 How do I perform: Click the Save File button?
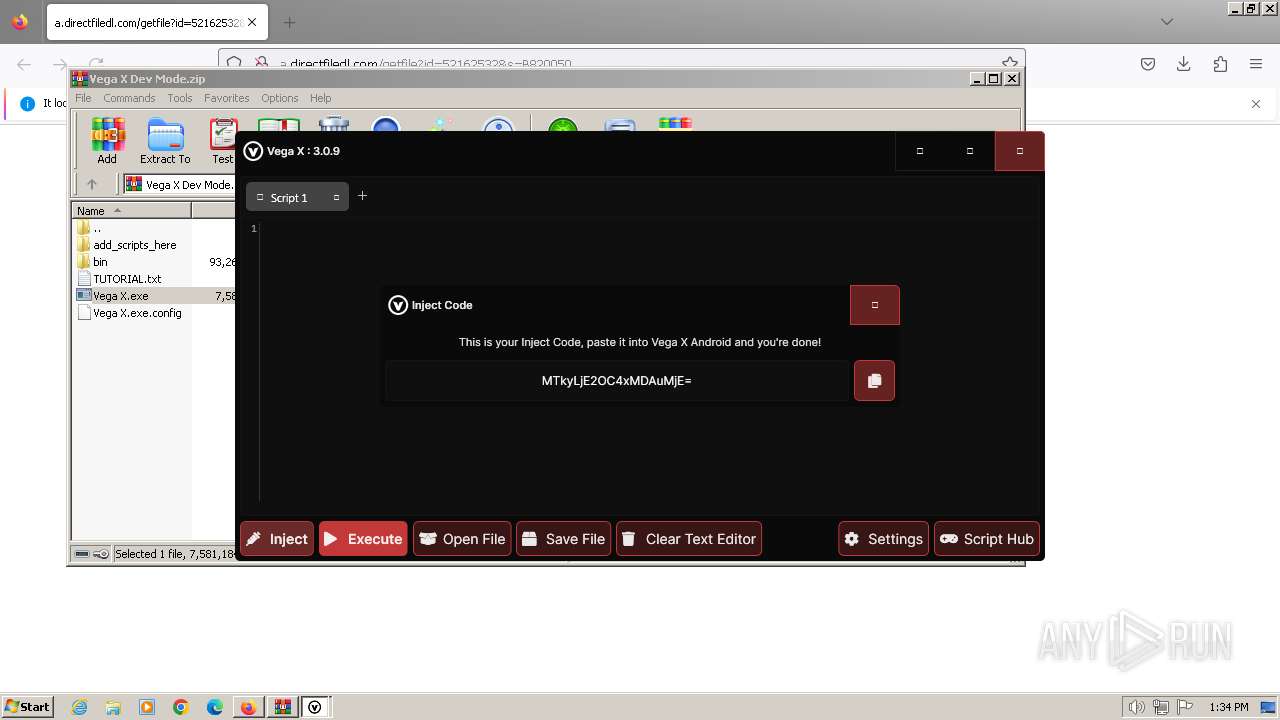pyautogui.click(x=563, y=539)
